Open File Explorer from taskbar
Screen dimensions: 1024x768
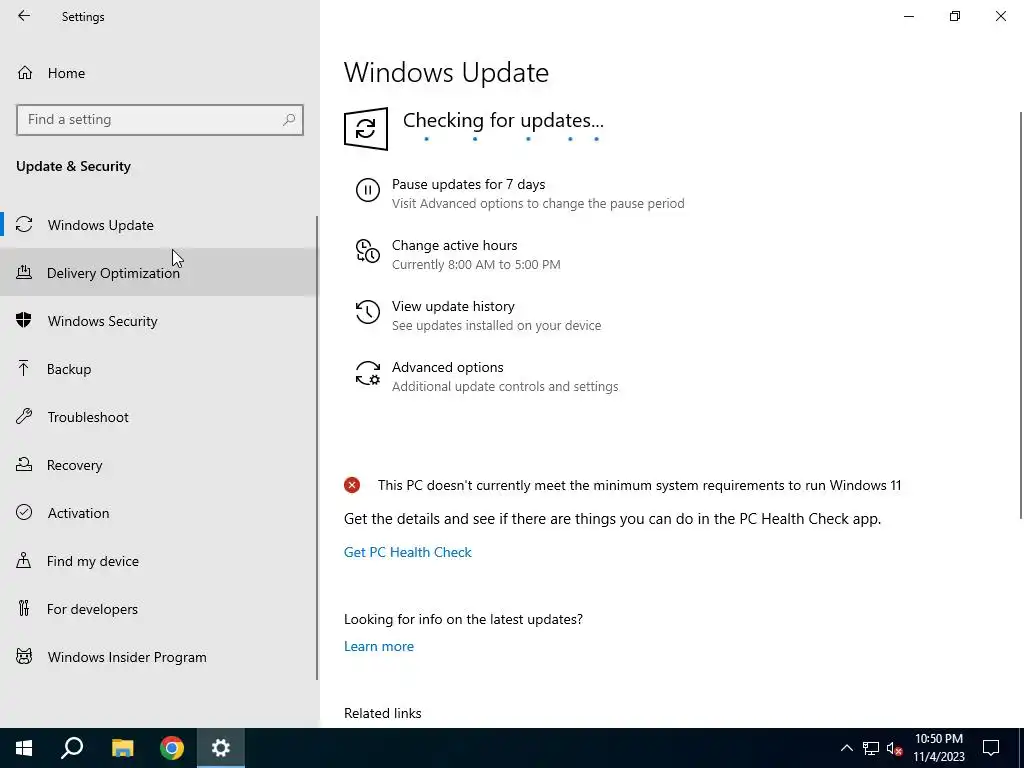click(122, 748)
